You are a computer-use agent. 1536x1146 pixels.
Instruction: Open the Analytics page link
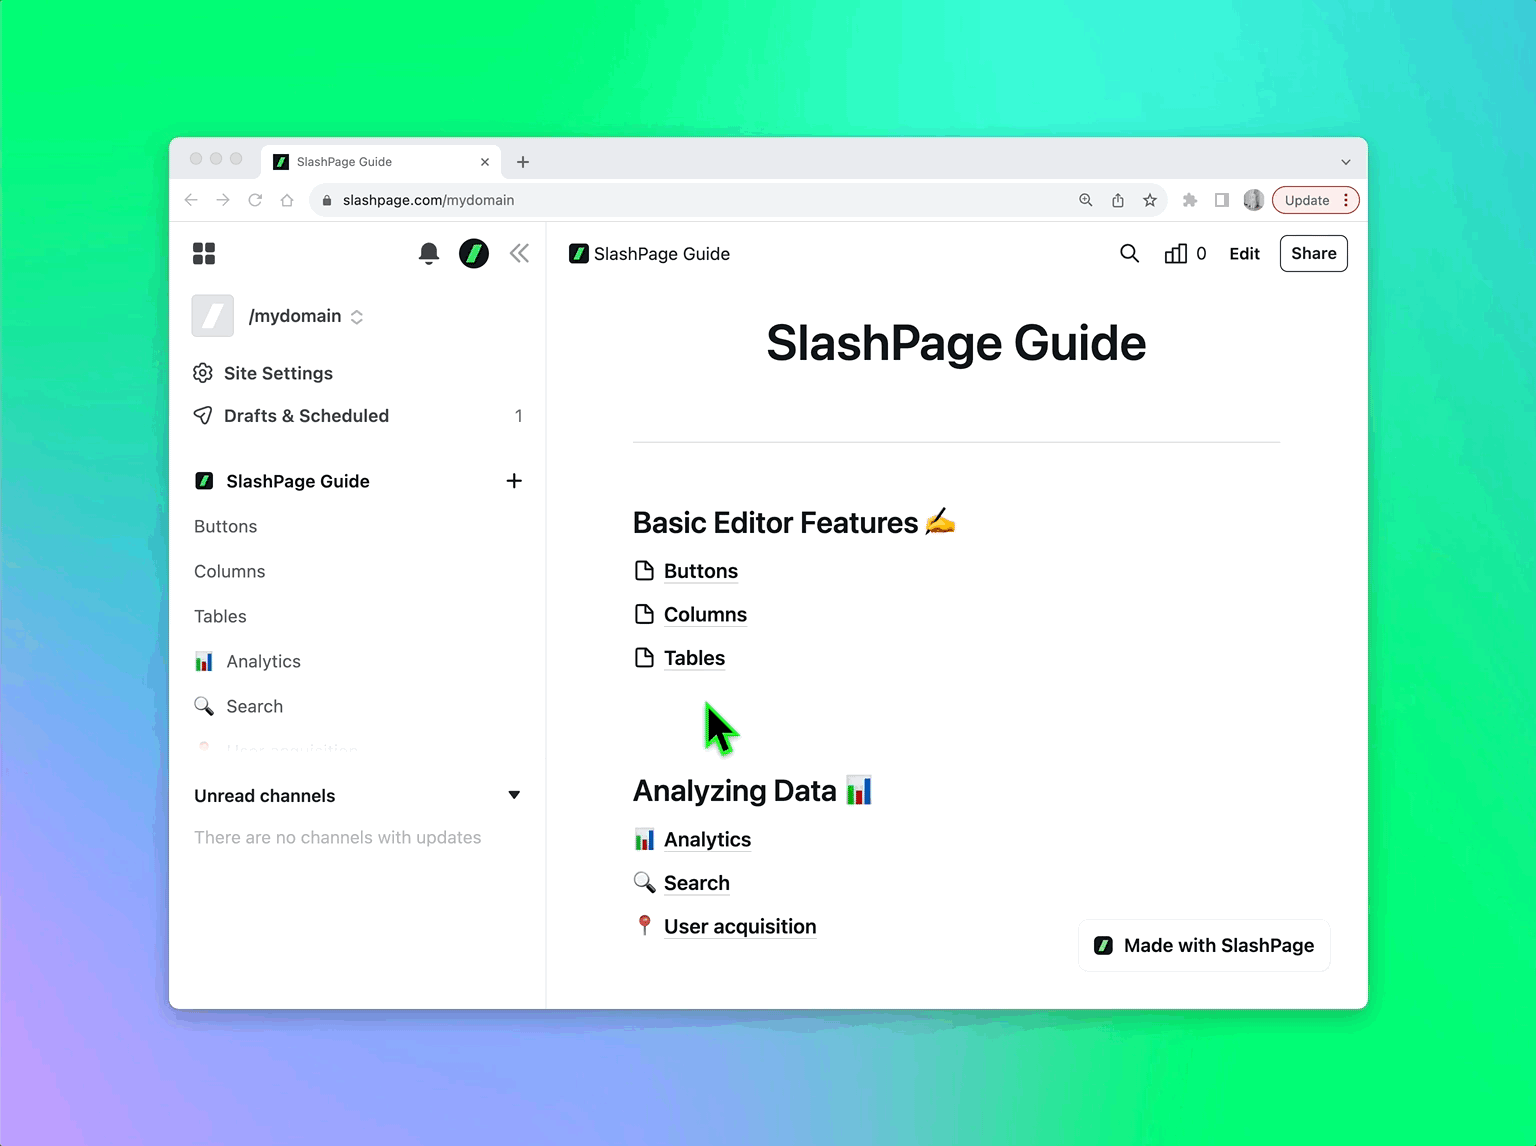tap(707, 840)
